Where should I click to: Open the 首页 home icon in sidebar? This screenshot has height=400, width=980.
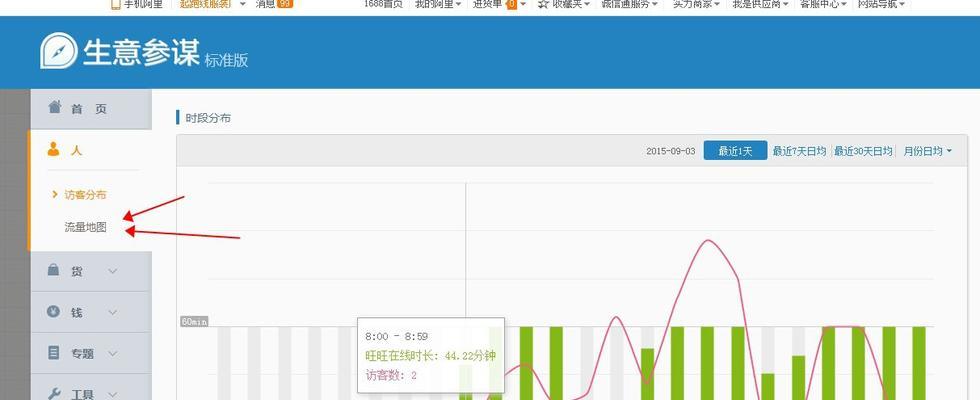pyautogui.click(x=55, y=106)
